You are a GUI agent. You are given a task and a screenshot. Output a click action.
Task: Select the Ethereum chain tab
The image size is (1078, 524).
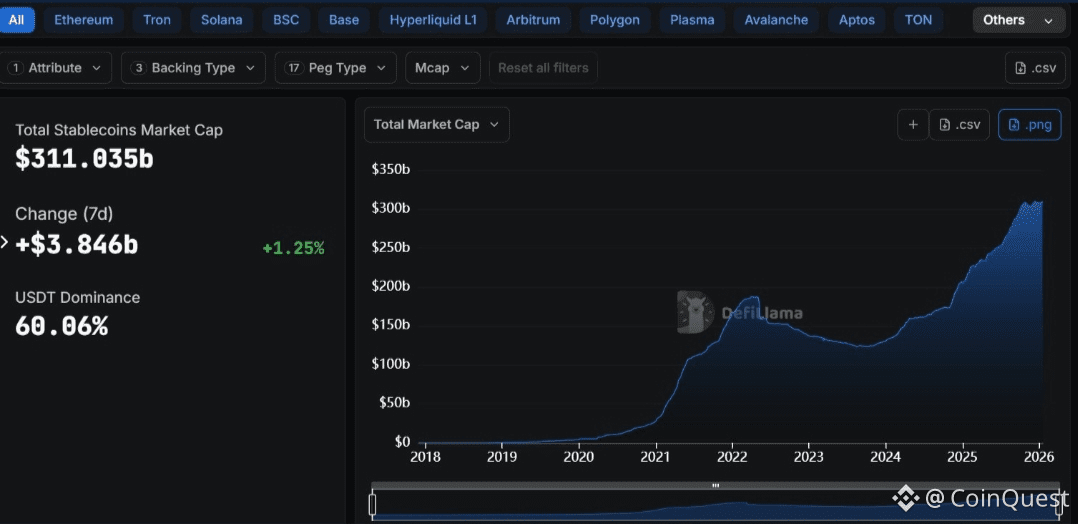[83, 20]
